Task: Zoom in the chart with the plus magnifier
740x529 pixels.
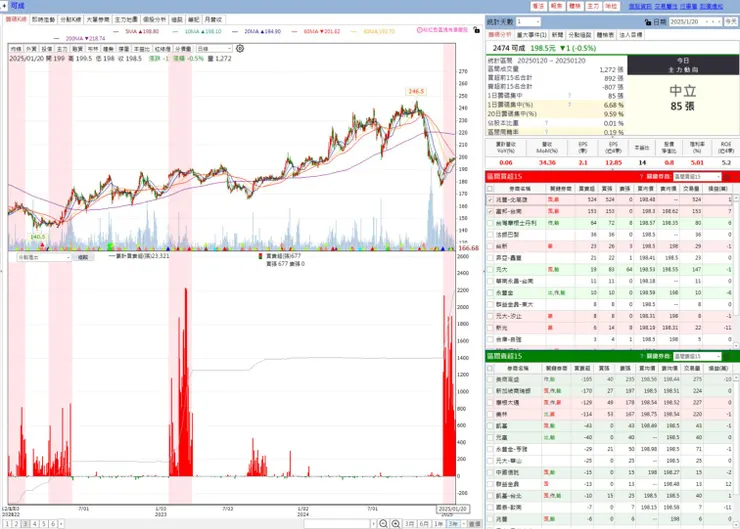Action: (x=395, y=524)
